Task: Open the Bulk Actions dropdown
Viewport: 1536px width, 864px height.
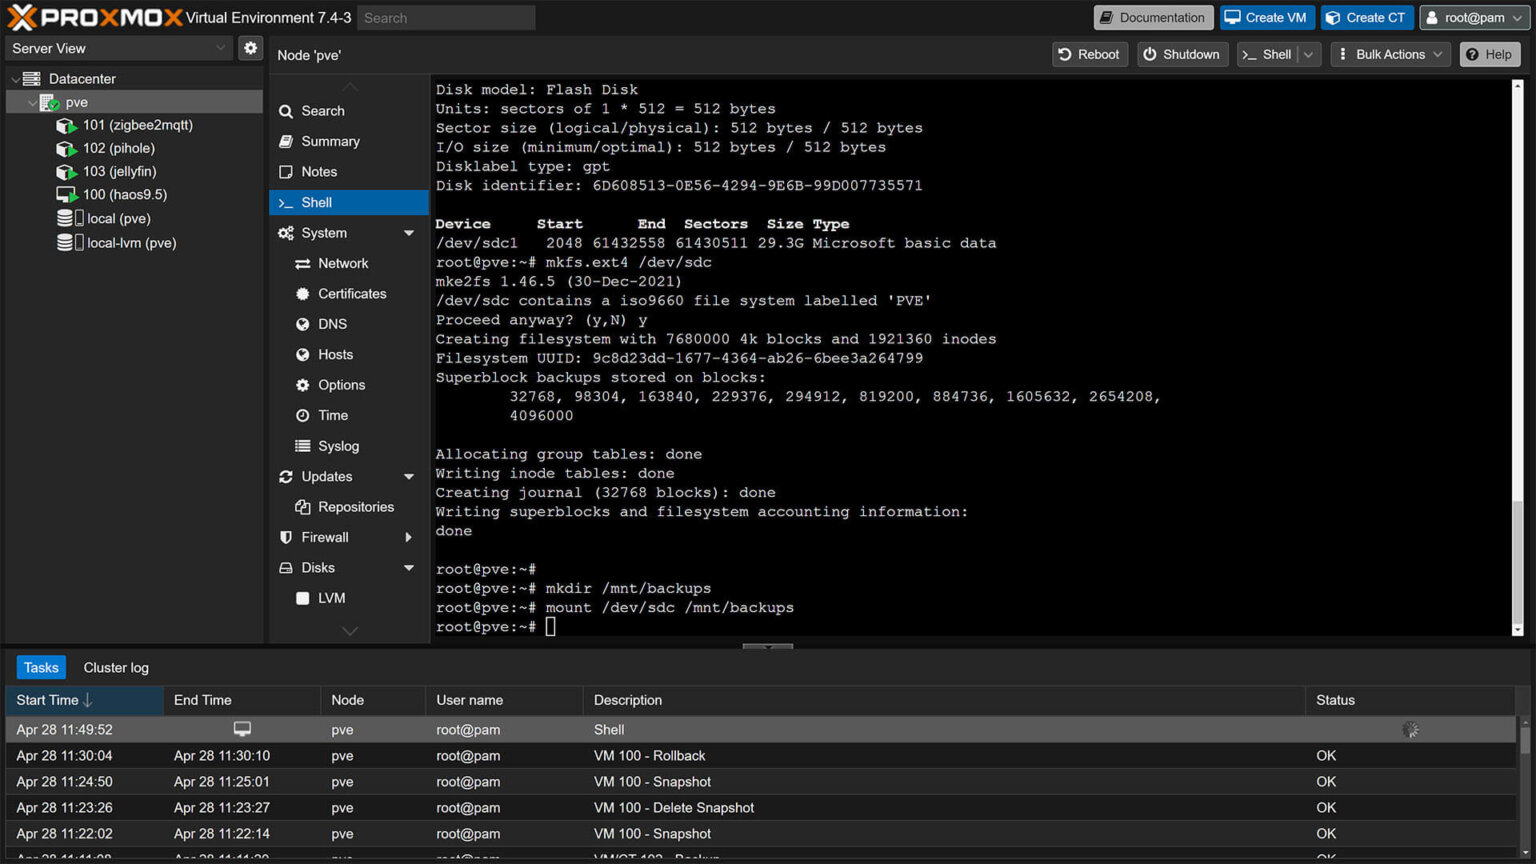Action: click(x=1389, y=54)
